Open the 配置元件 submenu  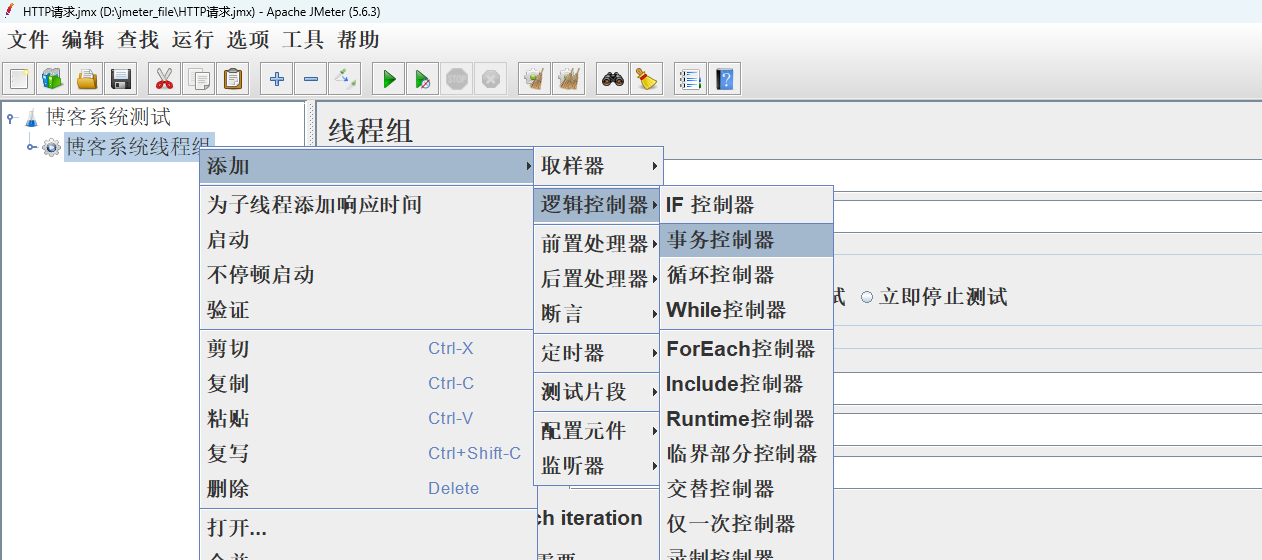pyautogui.click(x=598, y=431)
